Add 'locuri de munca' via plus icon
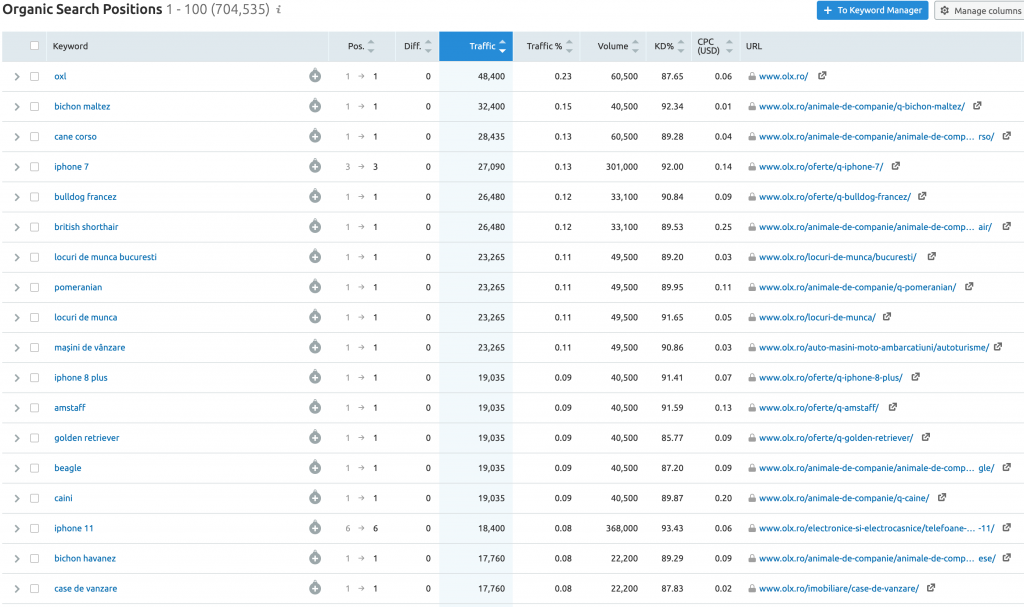 [315, 317]
